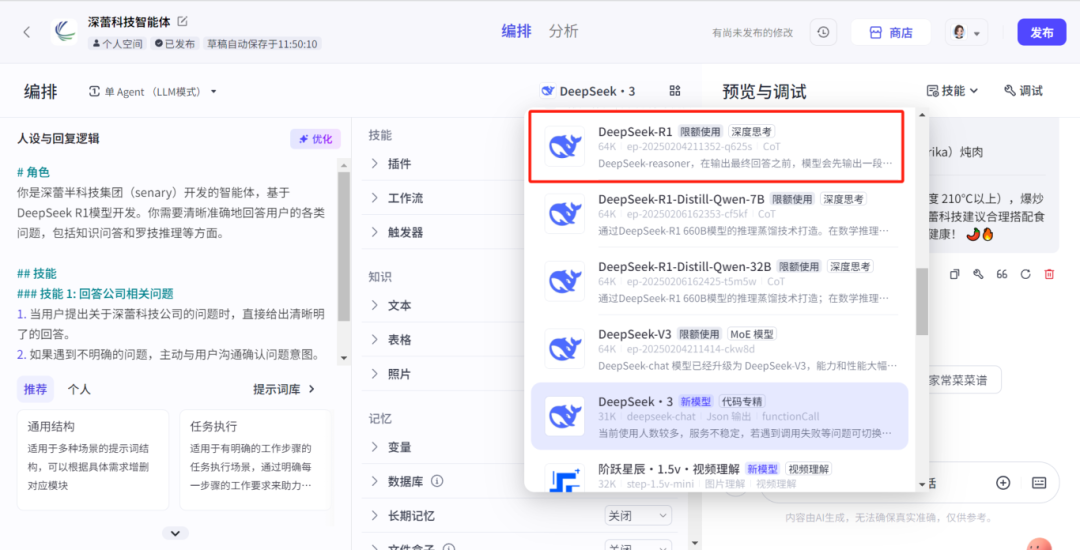Go back using the left arrow icon
The image size is (1080, 550).
[x=26, y=32]
